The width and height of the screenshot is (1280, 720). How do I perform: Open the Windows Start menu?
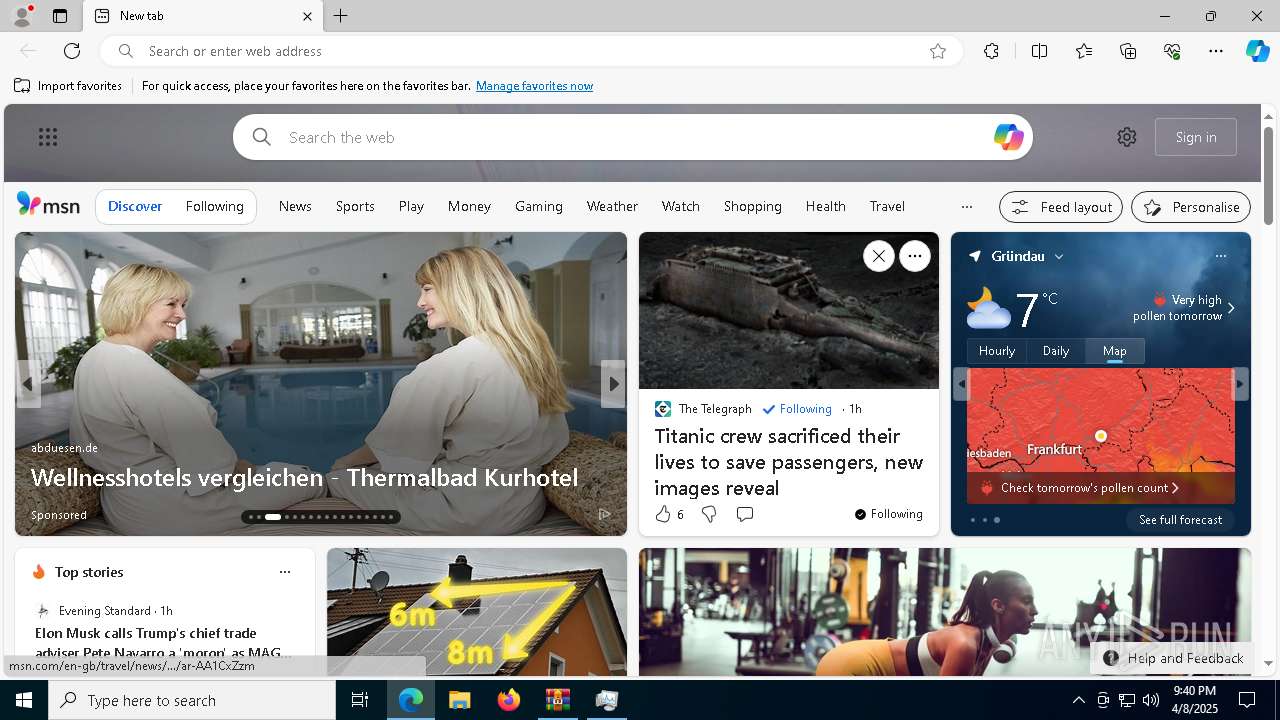(24, 700)
